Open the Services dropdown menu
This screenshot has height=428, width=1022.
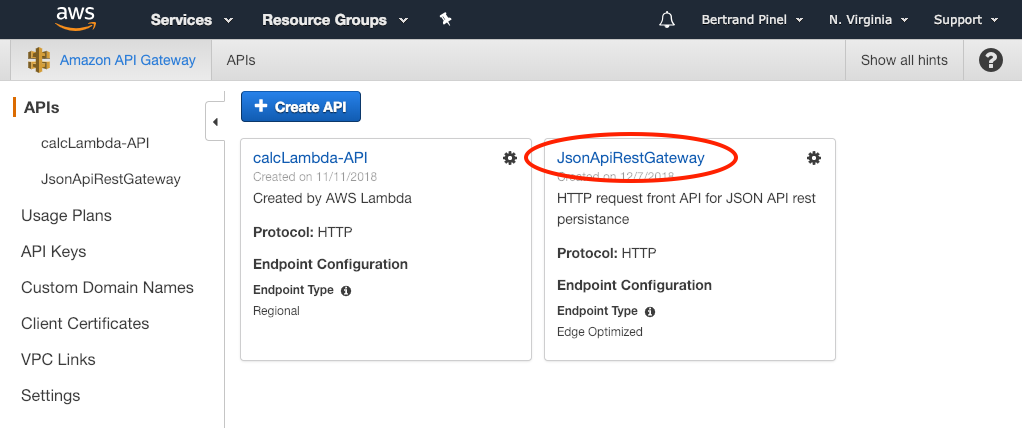[x=192, y=20]
